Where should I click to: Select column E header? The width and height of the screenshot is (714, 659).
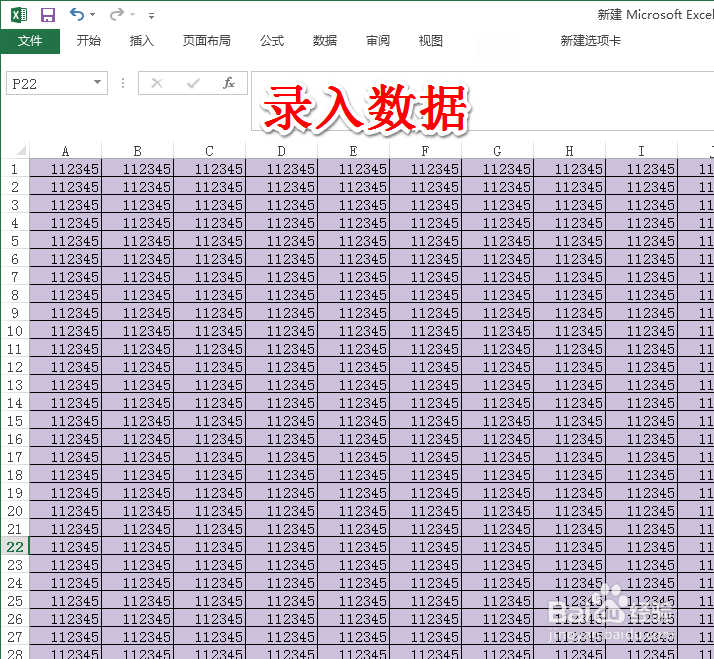point(353,151)
